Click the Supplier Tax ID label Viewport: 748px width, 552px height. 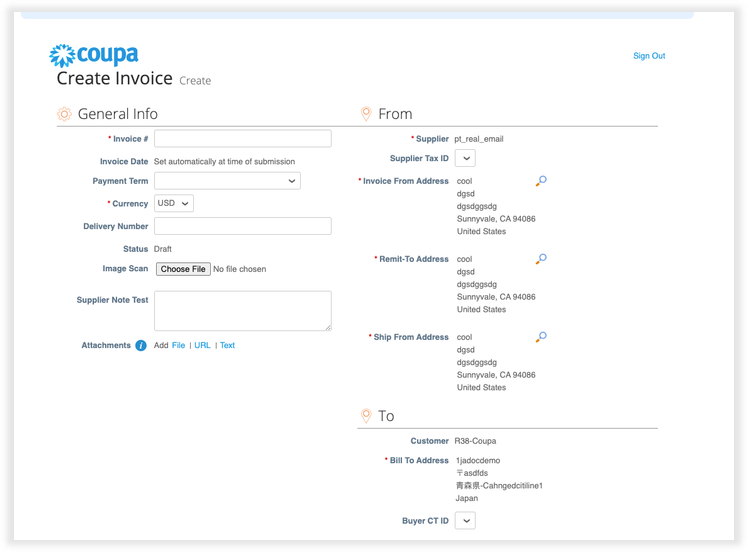[419, 158]
